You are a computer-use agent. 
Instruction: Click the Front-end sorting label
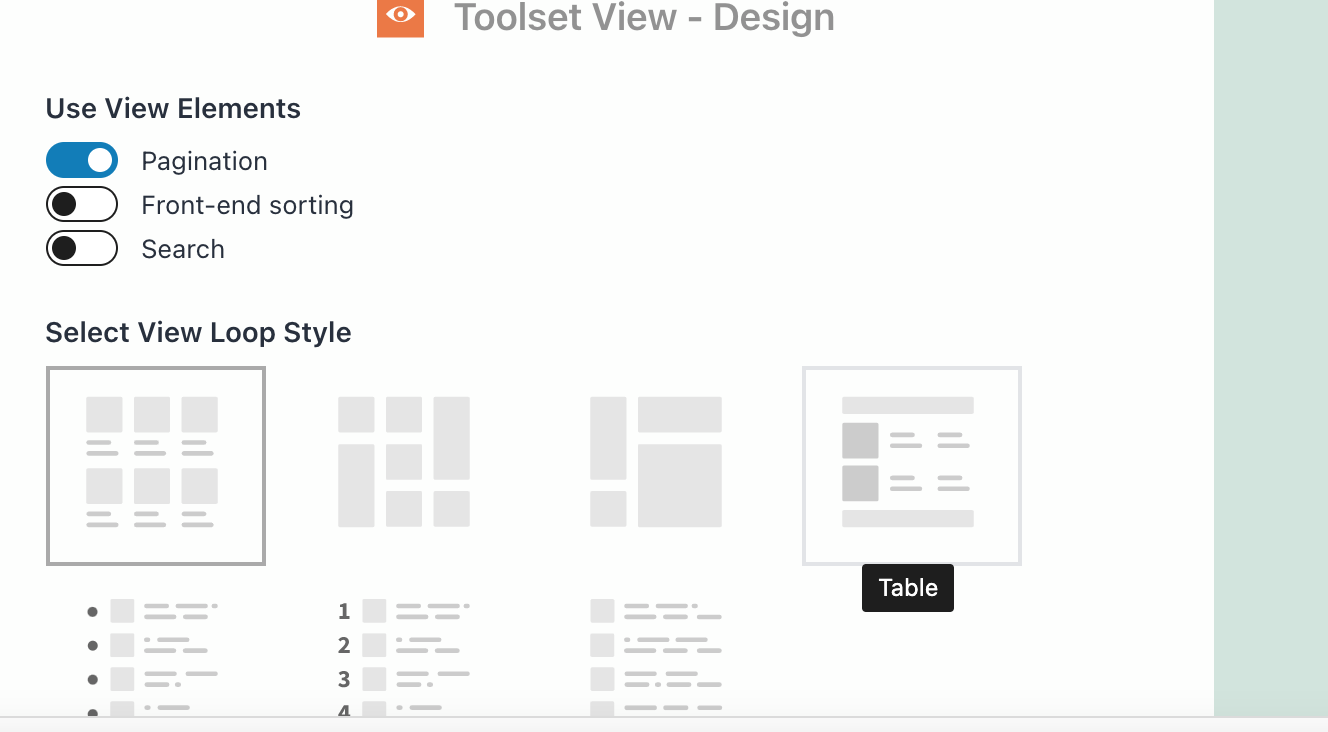click(x=247, y=205)
